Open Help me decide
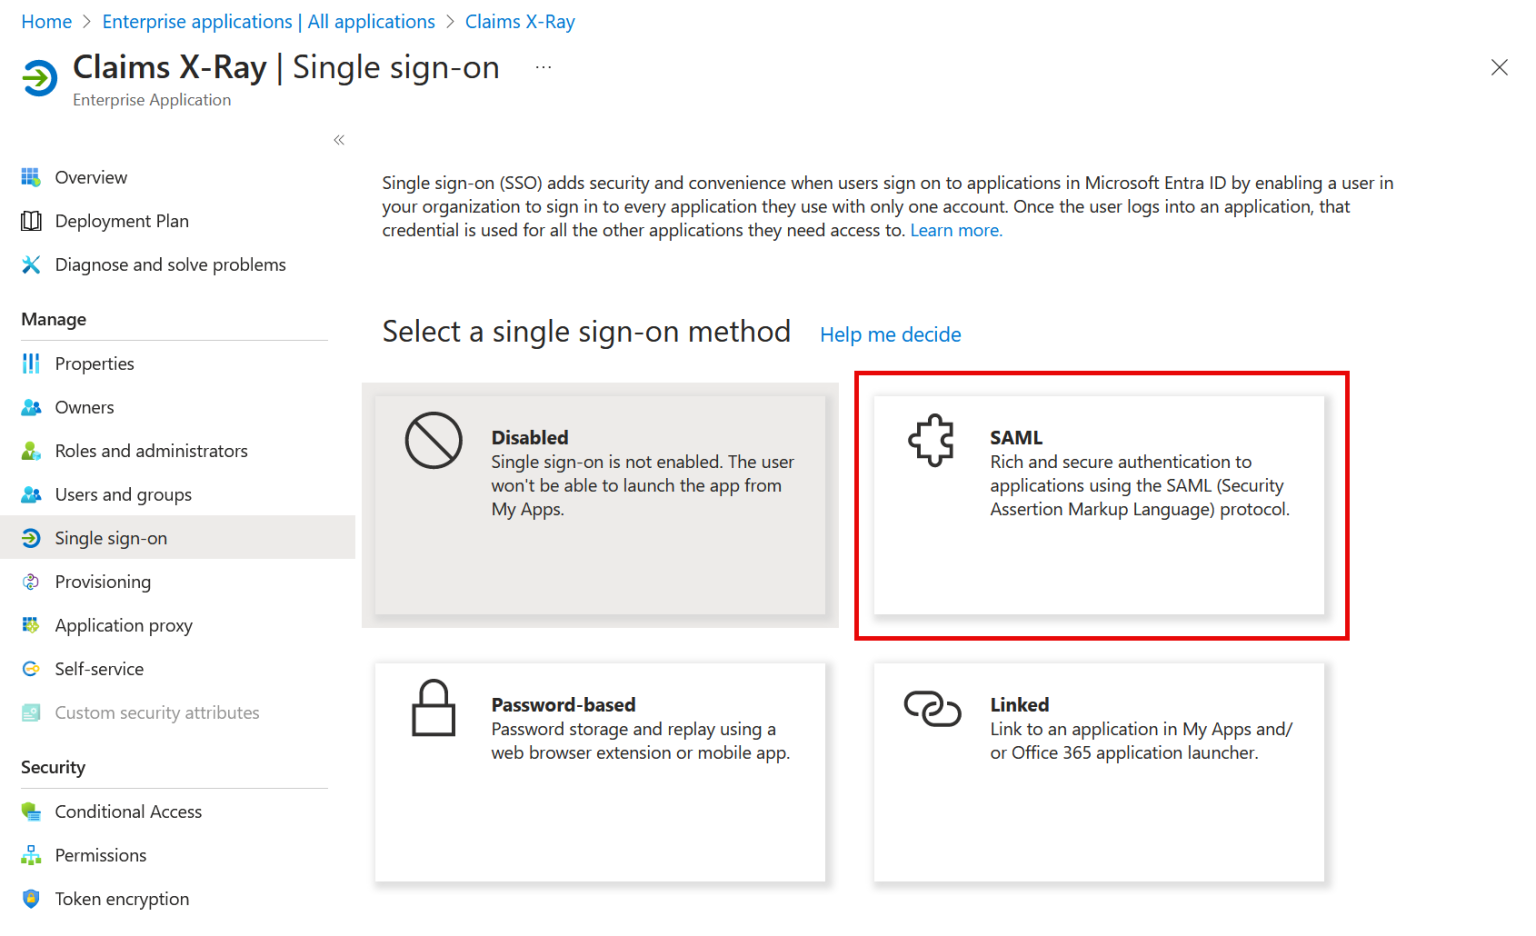Image resolution: width=1536 pixels, height=936 pixels. click(x=889, y=334)
